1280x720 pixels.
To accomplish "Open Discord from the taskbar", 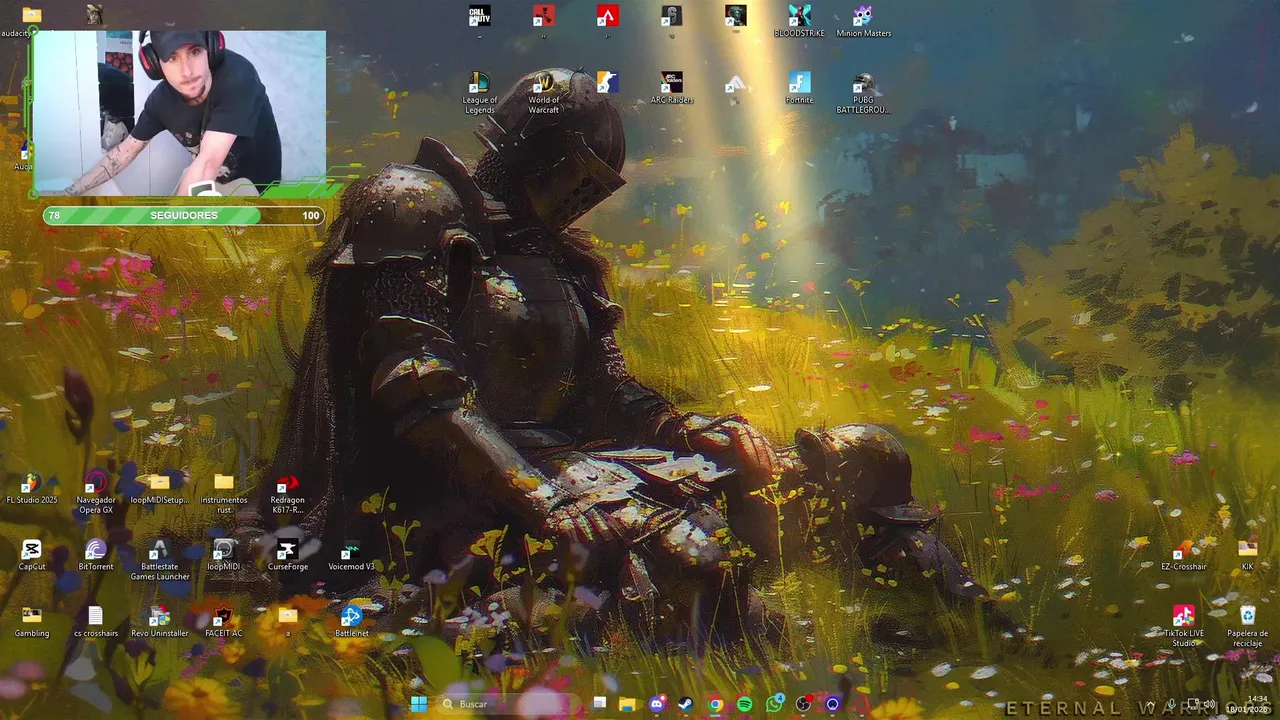I will [x=656, y=704].
